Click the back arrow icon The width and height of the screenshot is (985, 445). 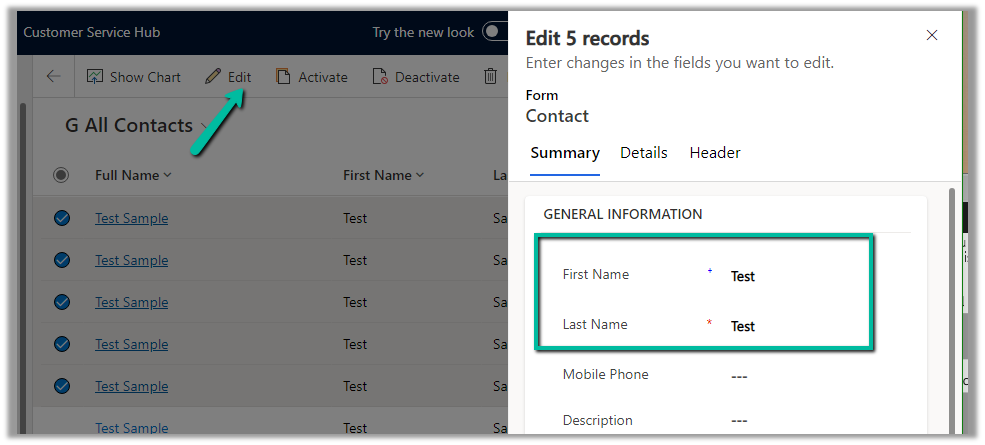53,77
